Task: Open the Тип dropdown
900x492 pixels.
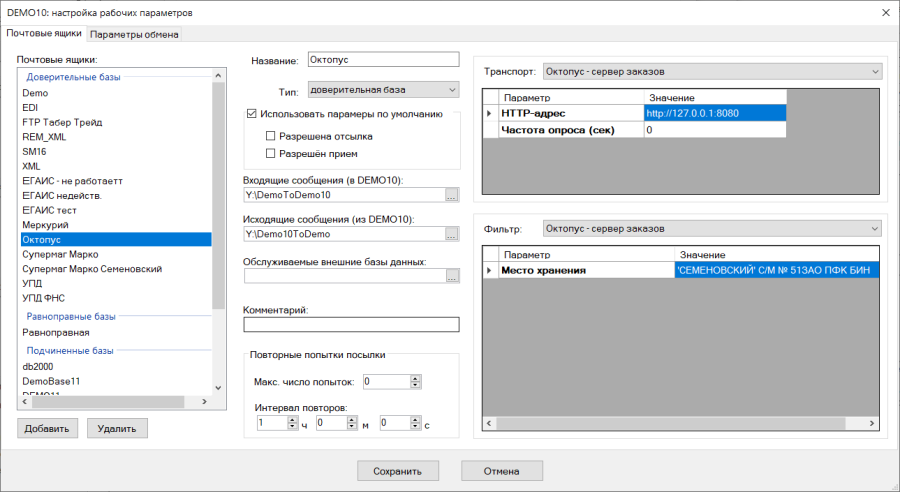Action: click(x=383, y=90)
